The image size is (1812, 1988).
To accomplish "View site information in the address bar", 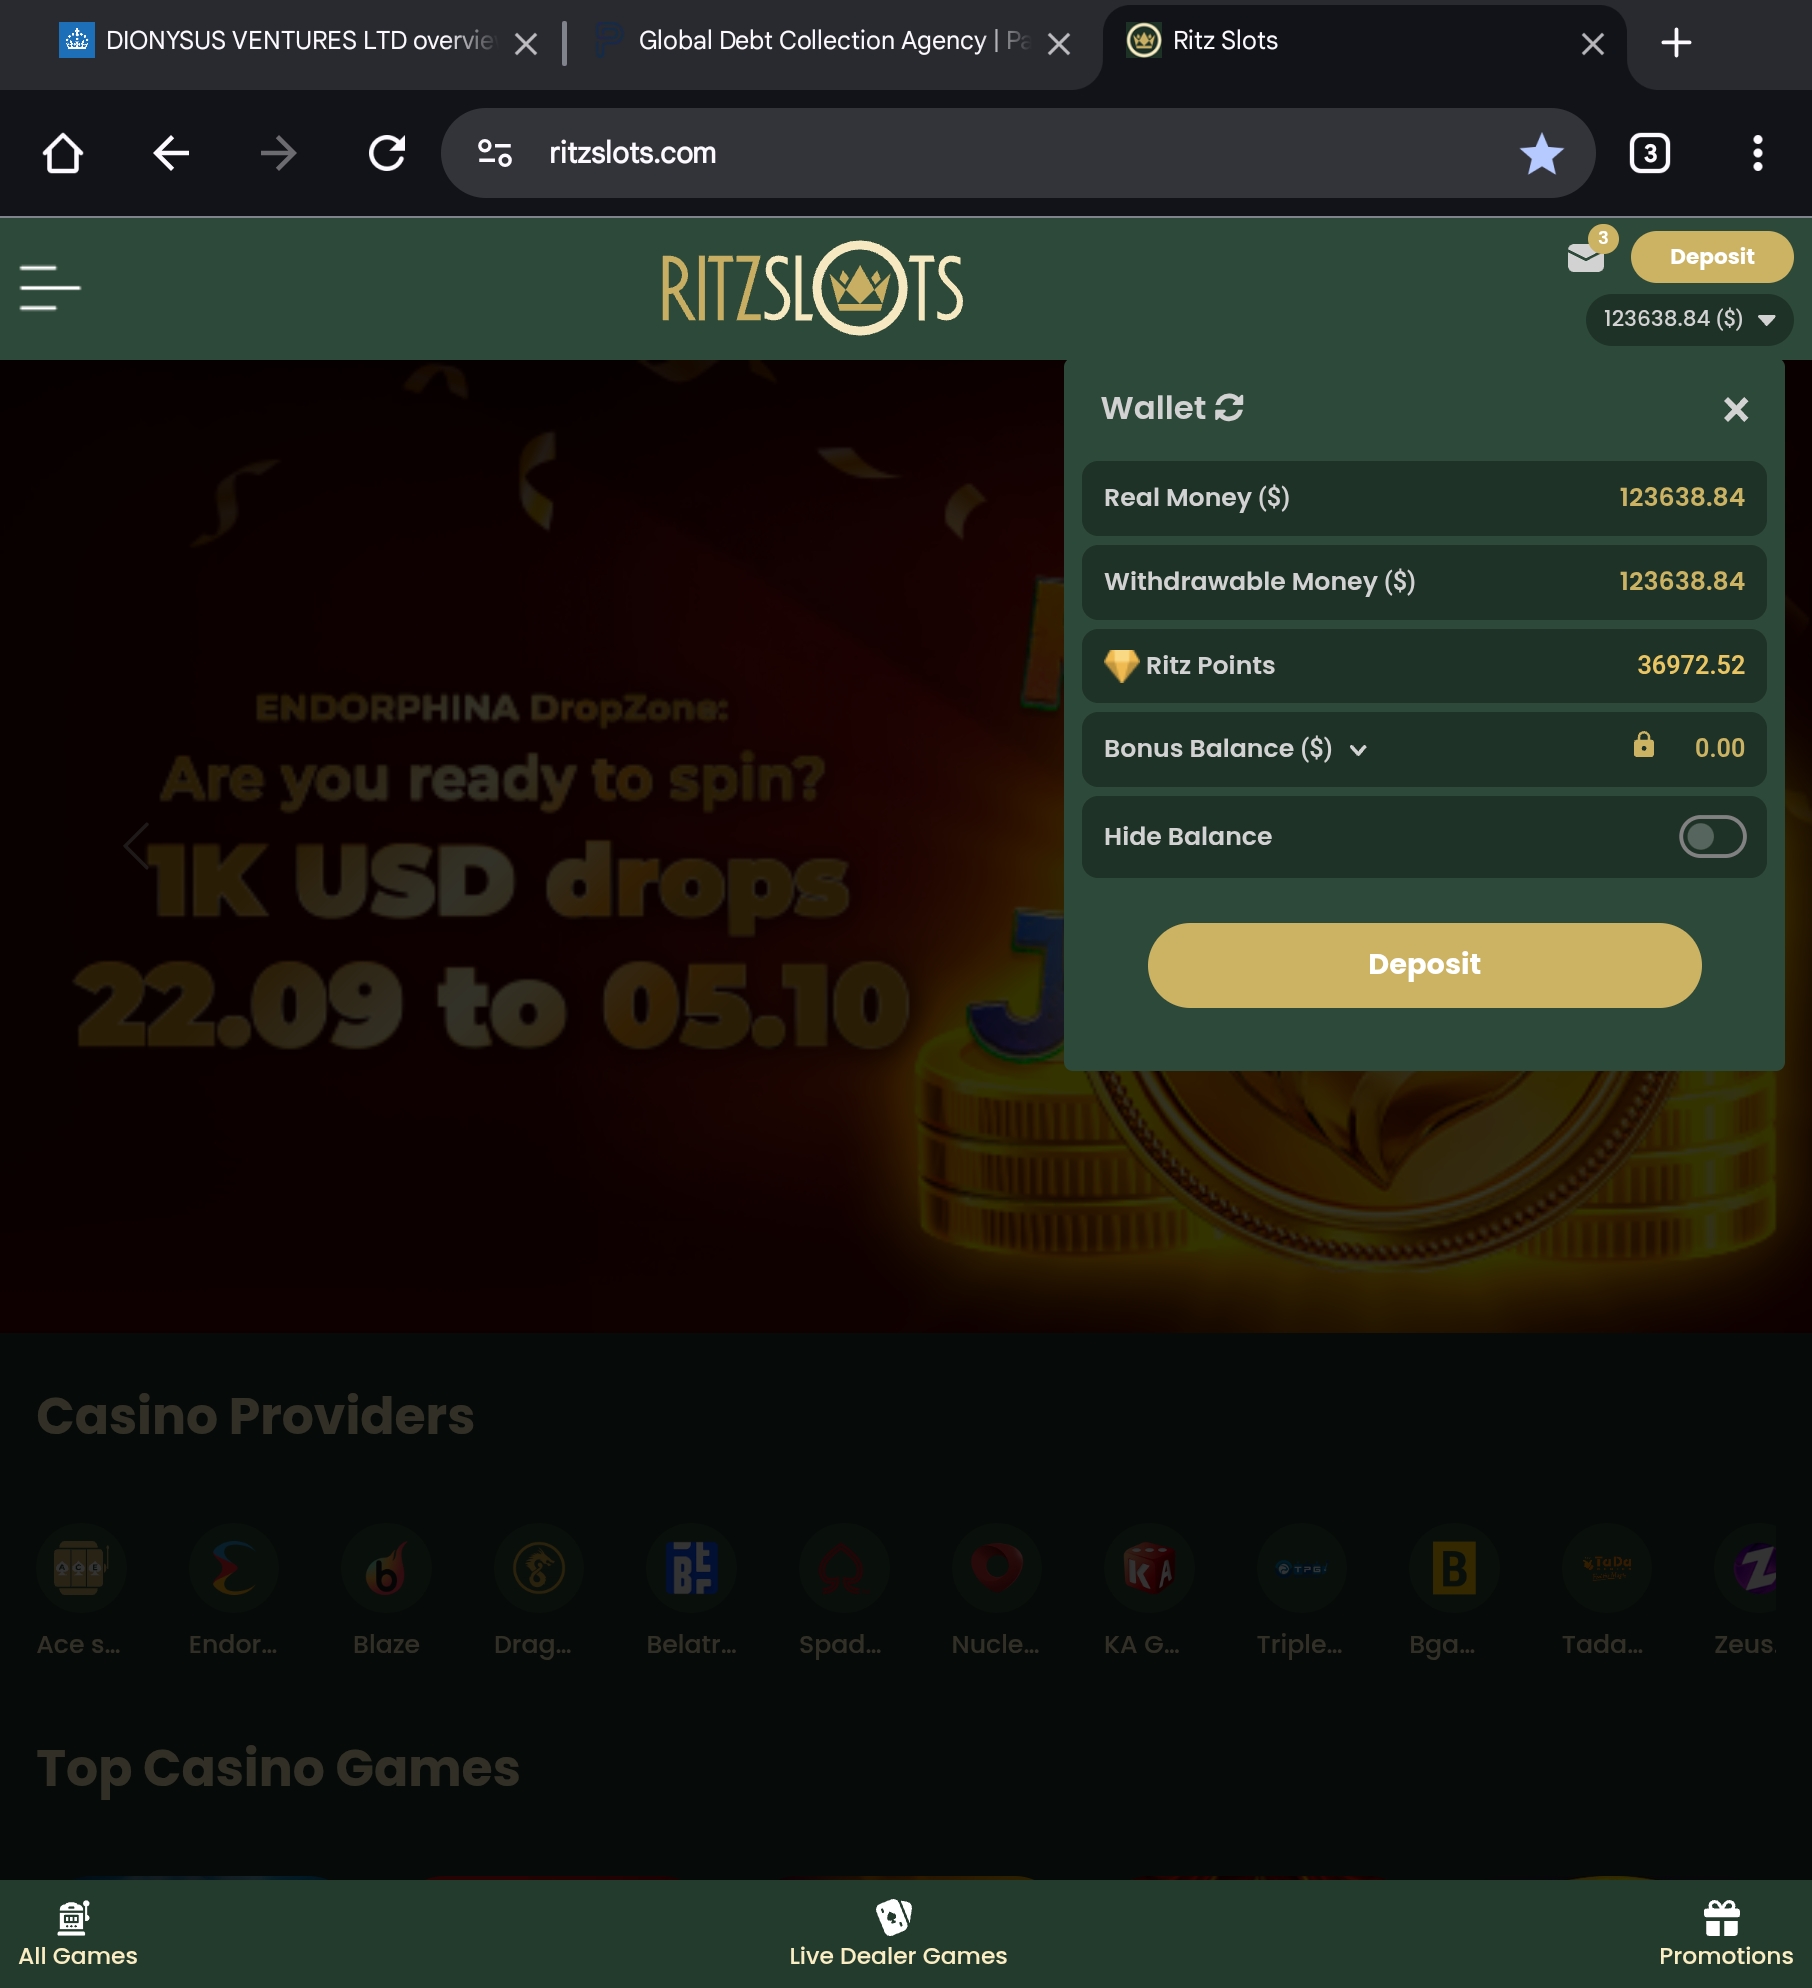I will (495, 153).
